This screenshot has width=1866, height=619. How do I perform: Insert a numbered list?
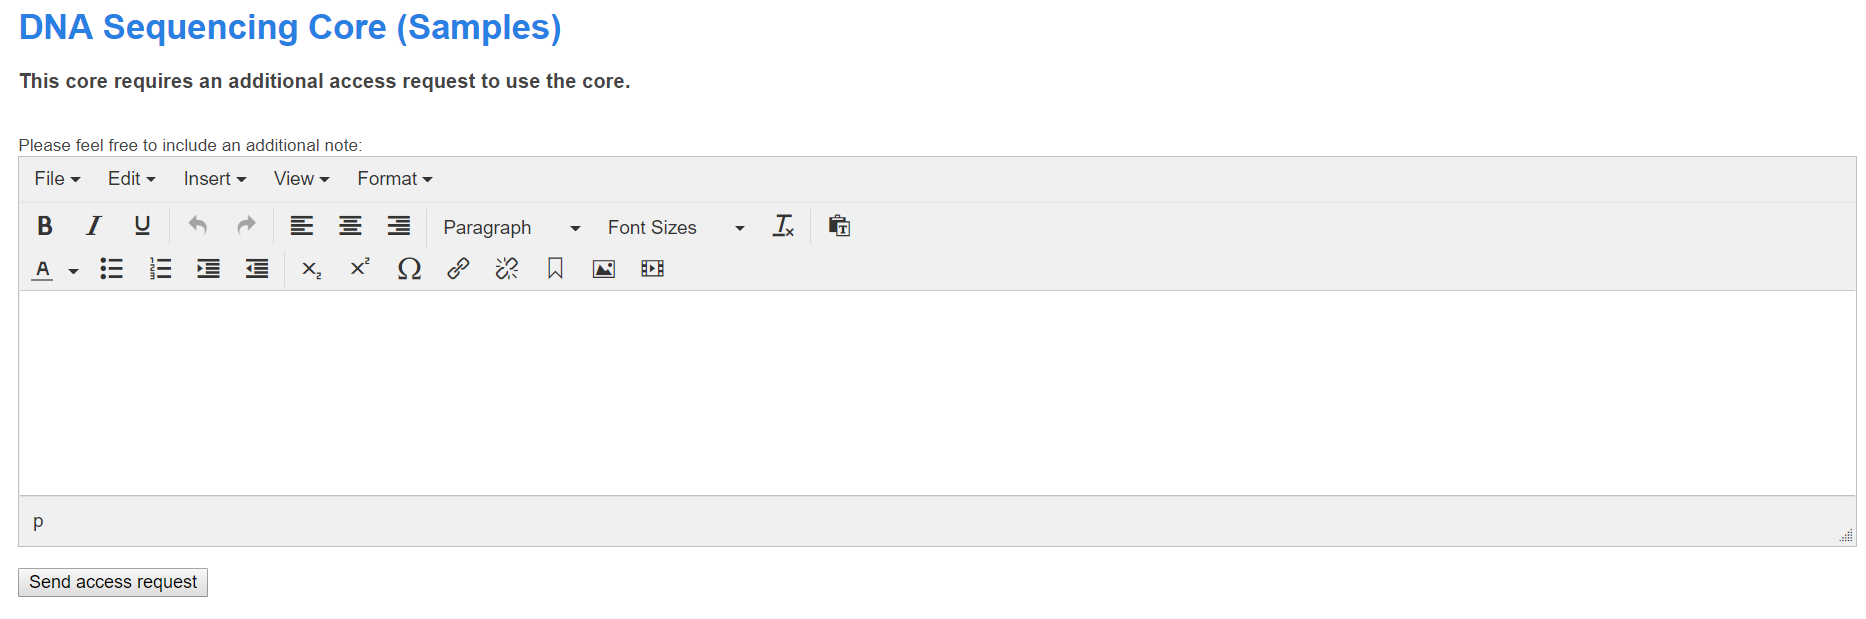click(x=160, y=269)
